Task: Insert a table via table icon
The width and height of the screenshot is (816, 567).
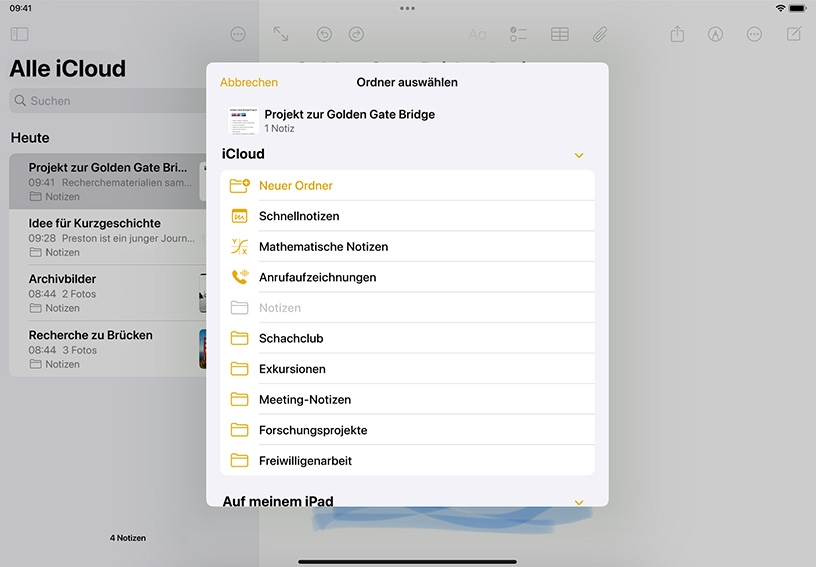Action: coord(559,34)
